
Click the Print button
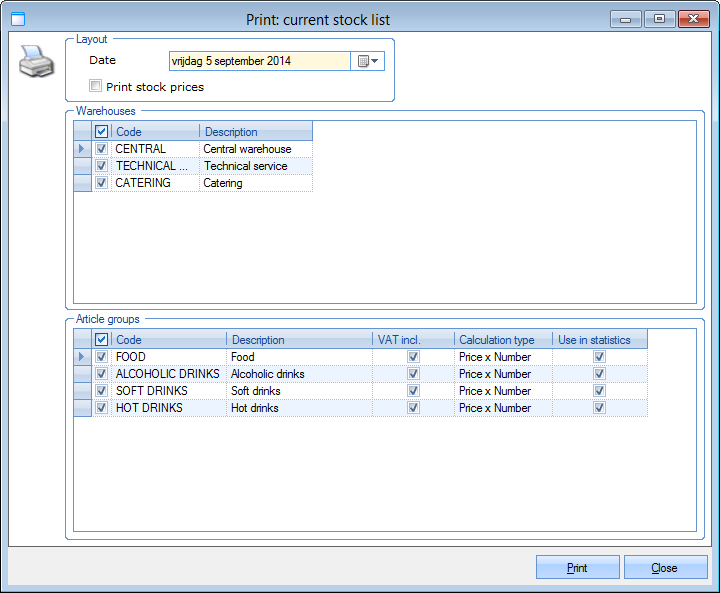pyautogui.click(x=577, y=568)
